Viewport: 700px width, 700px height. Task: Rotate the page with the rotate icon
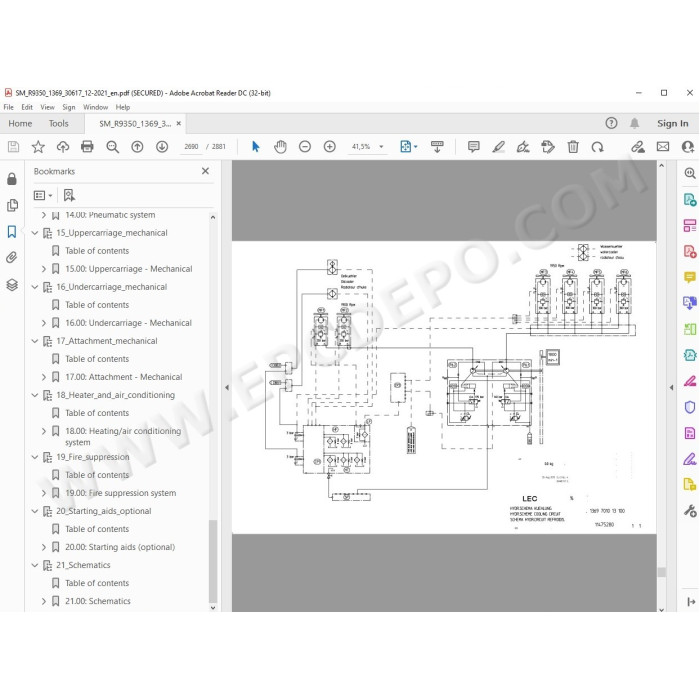pyautogui.click(x=597, y=146)
